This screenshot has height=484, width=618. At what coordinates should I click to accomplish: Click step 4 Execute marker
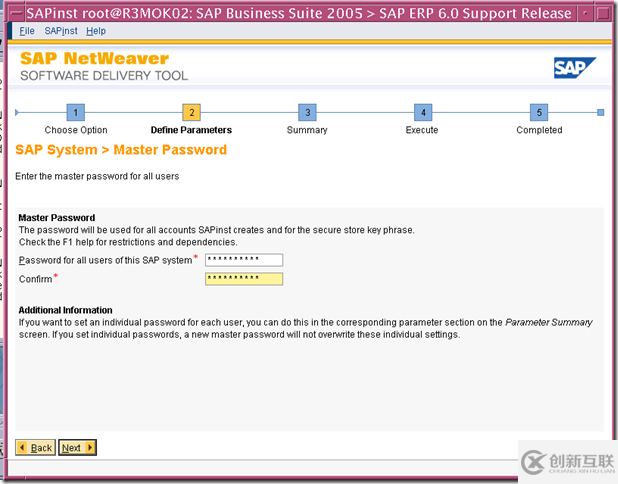(x=423, y=112)
